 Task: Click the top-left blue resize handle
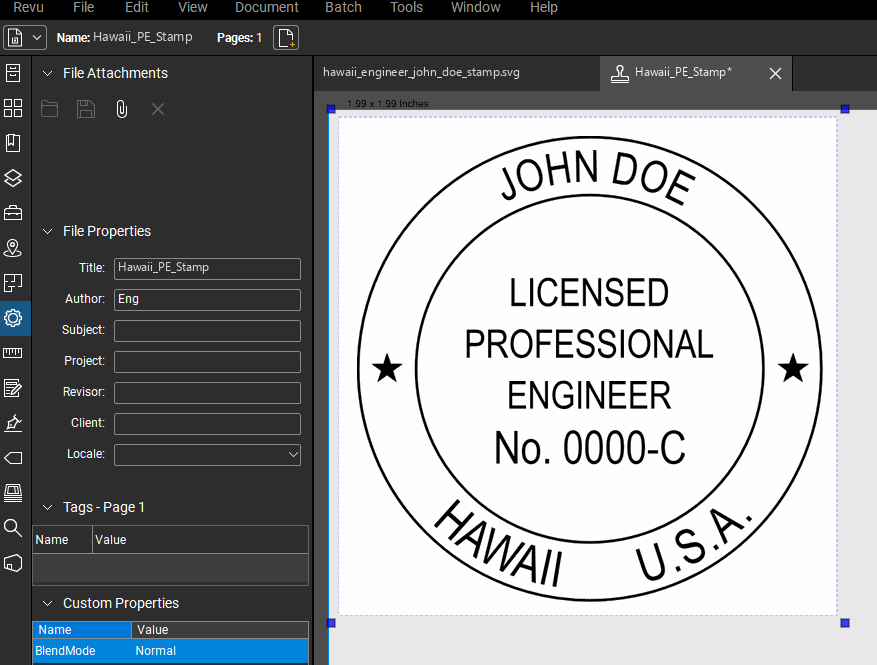331,109
